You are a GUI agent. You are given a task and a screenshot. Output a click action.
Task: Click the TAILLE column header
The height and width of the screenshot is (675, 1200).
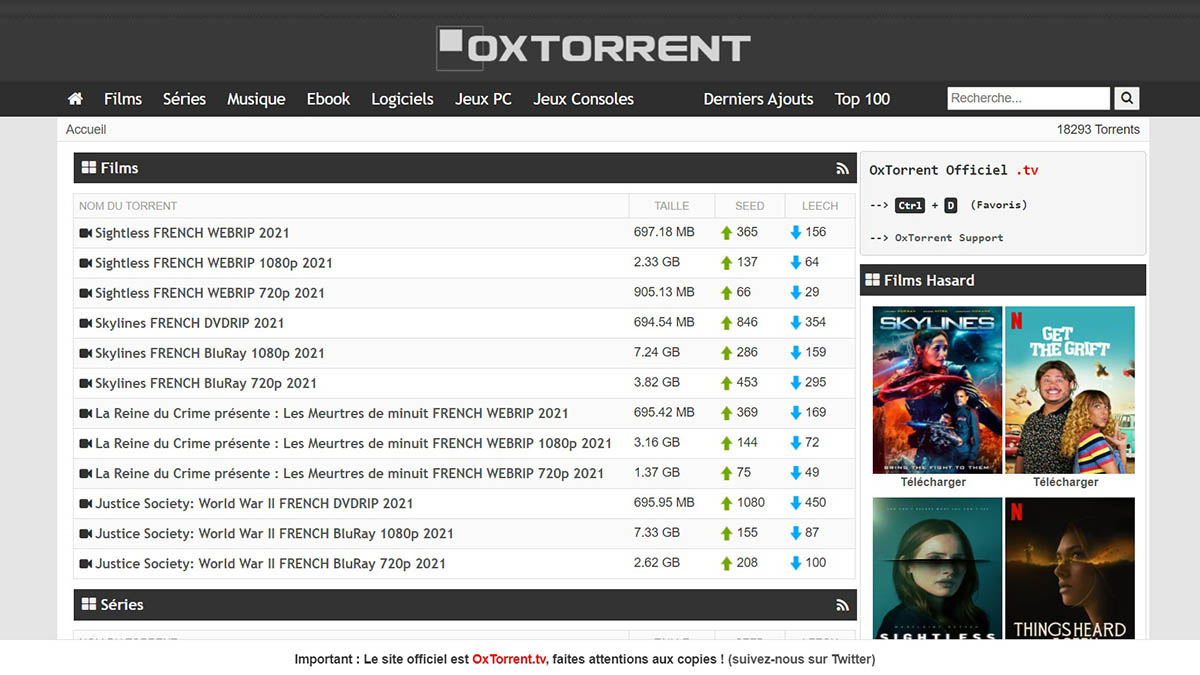coord(672,206)
